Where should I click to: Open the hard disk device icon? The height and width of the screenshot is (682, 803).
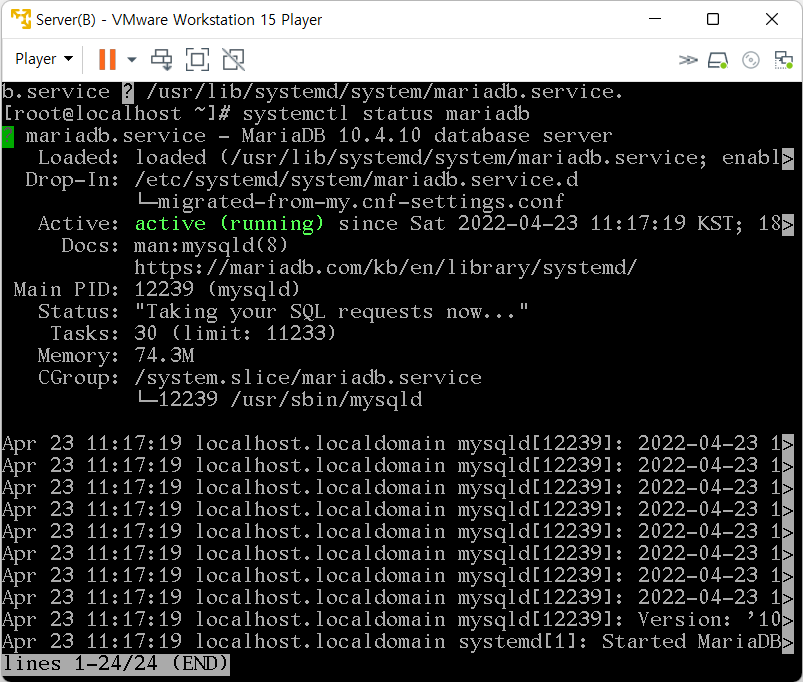tap(717, 60)
